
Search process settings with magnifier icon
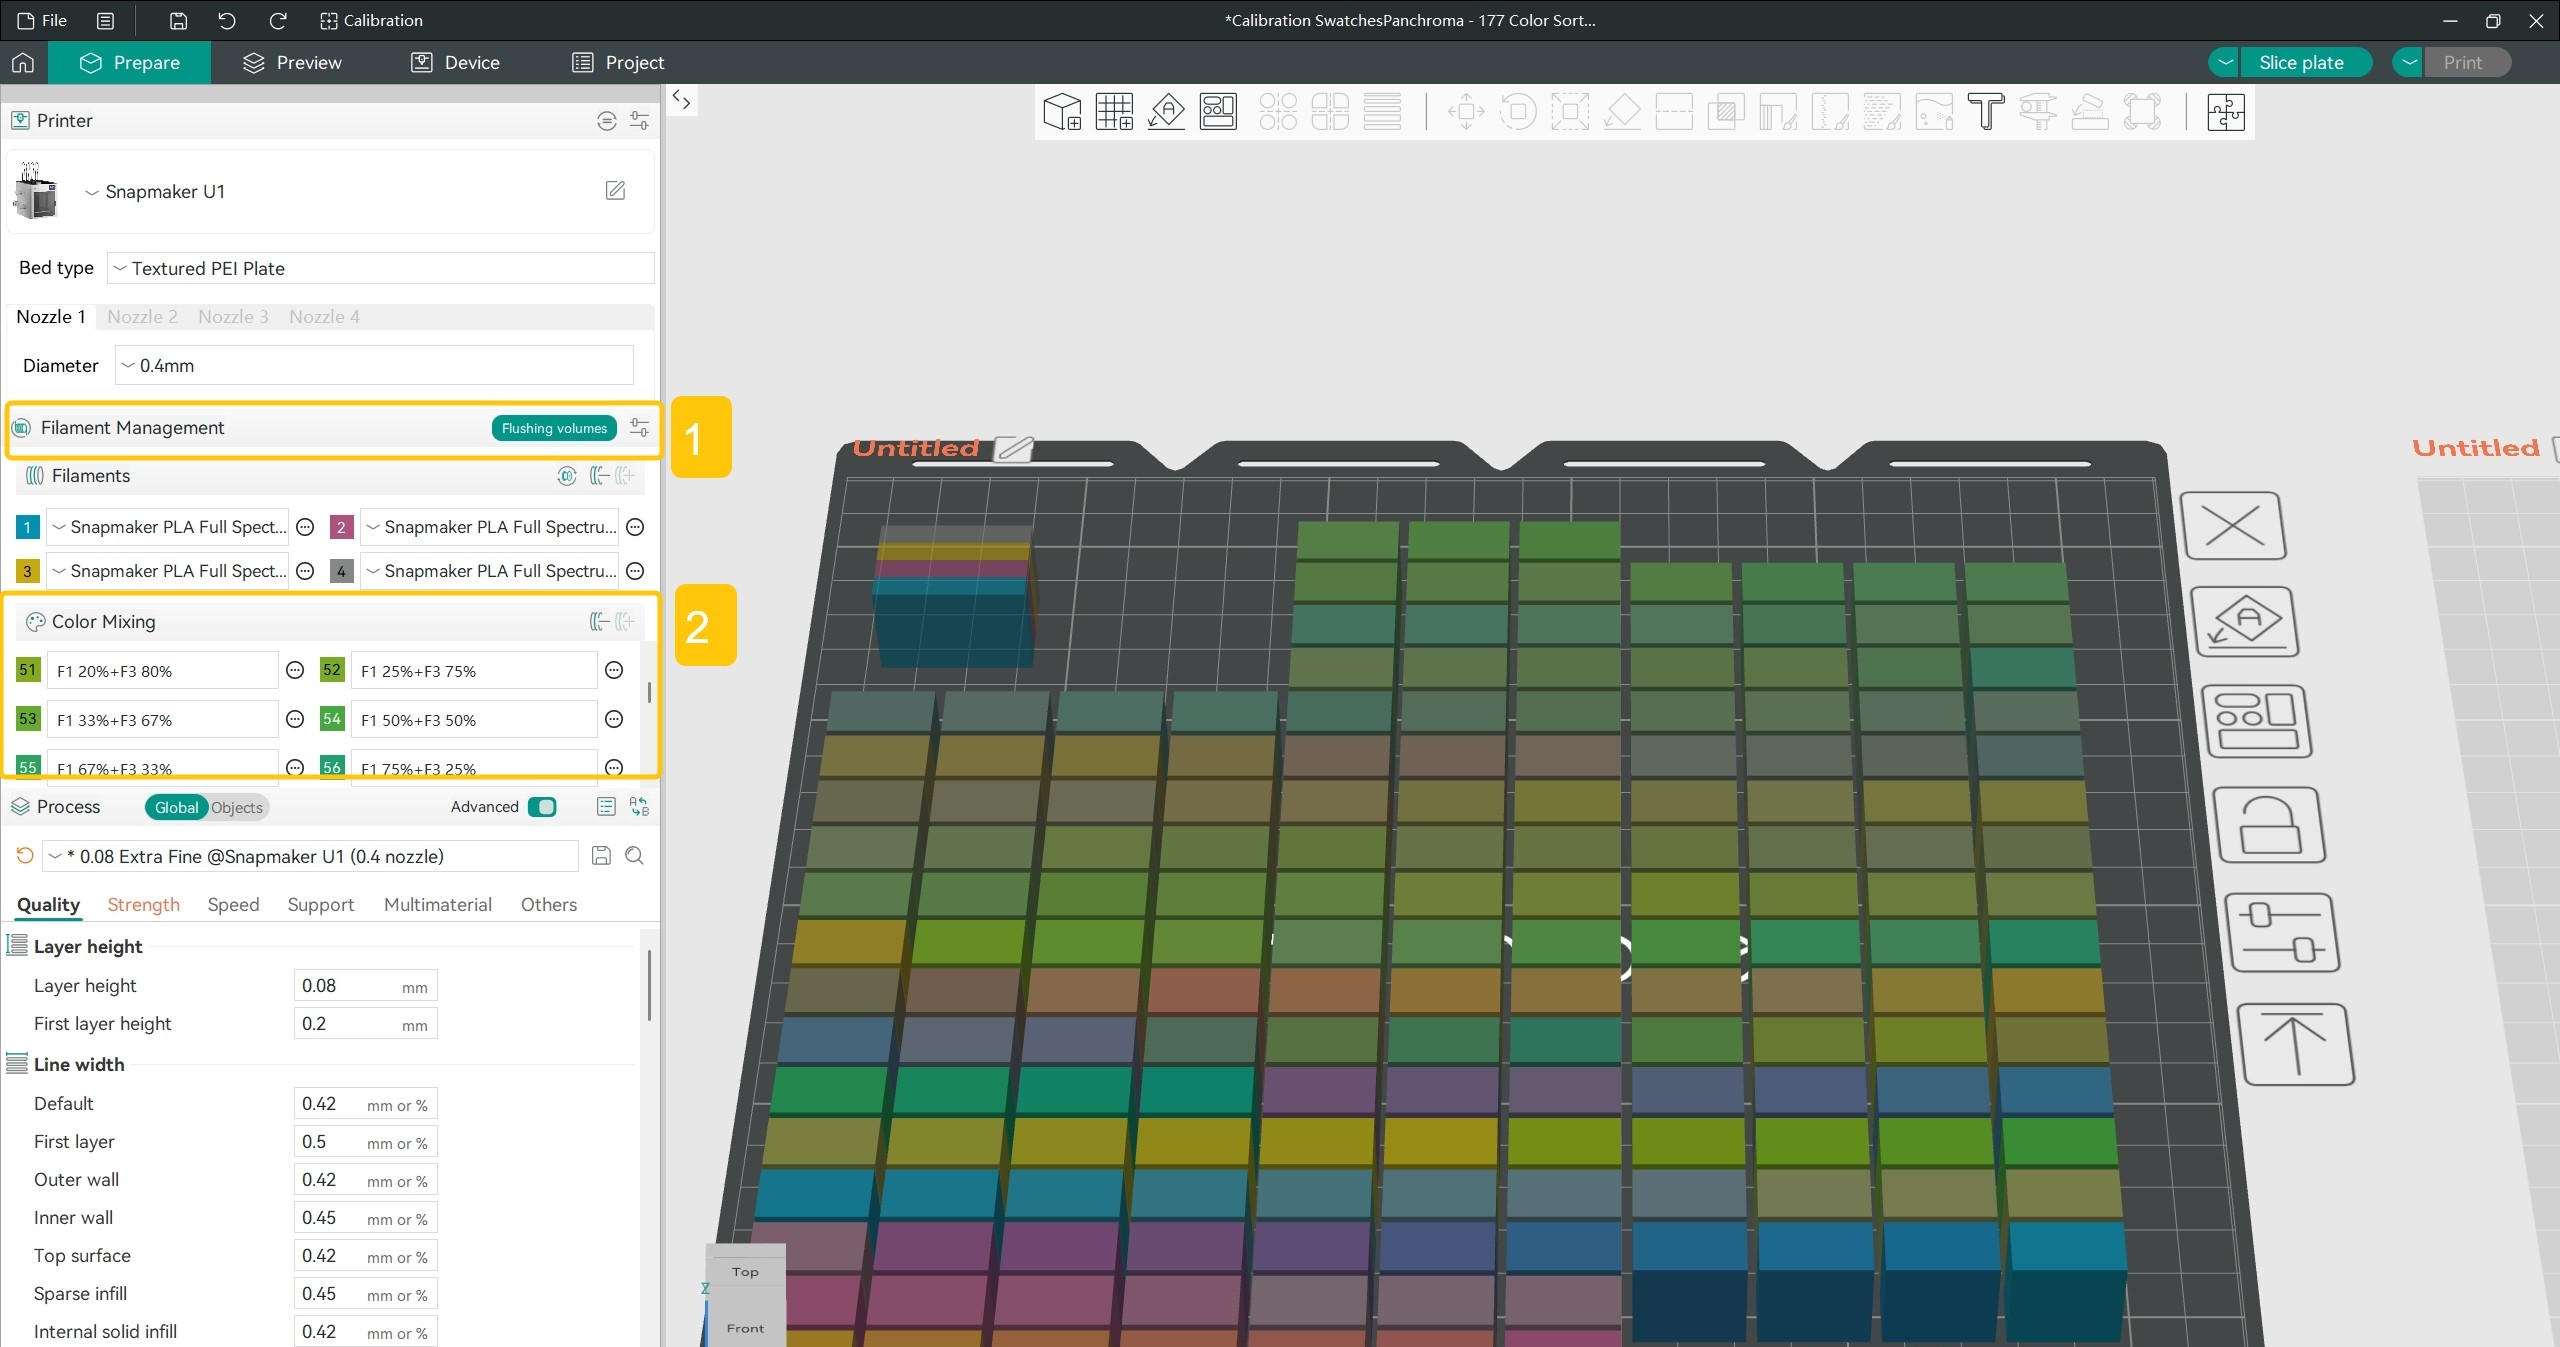pyautogui.click(x=634, y=856)
